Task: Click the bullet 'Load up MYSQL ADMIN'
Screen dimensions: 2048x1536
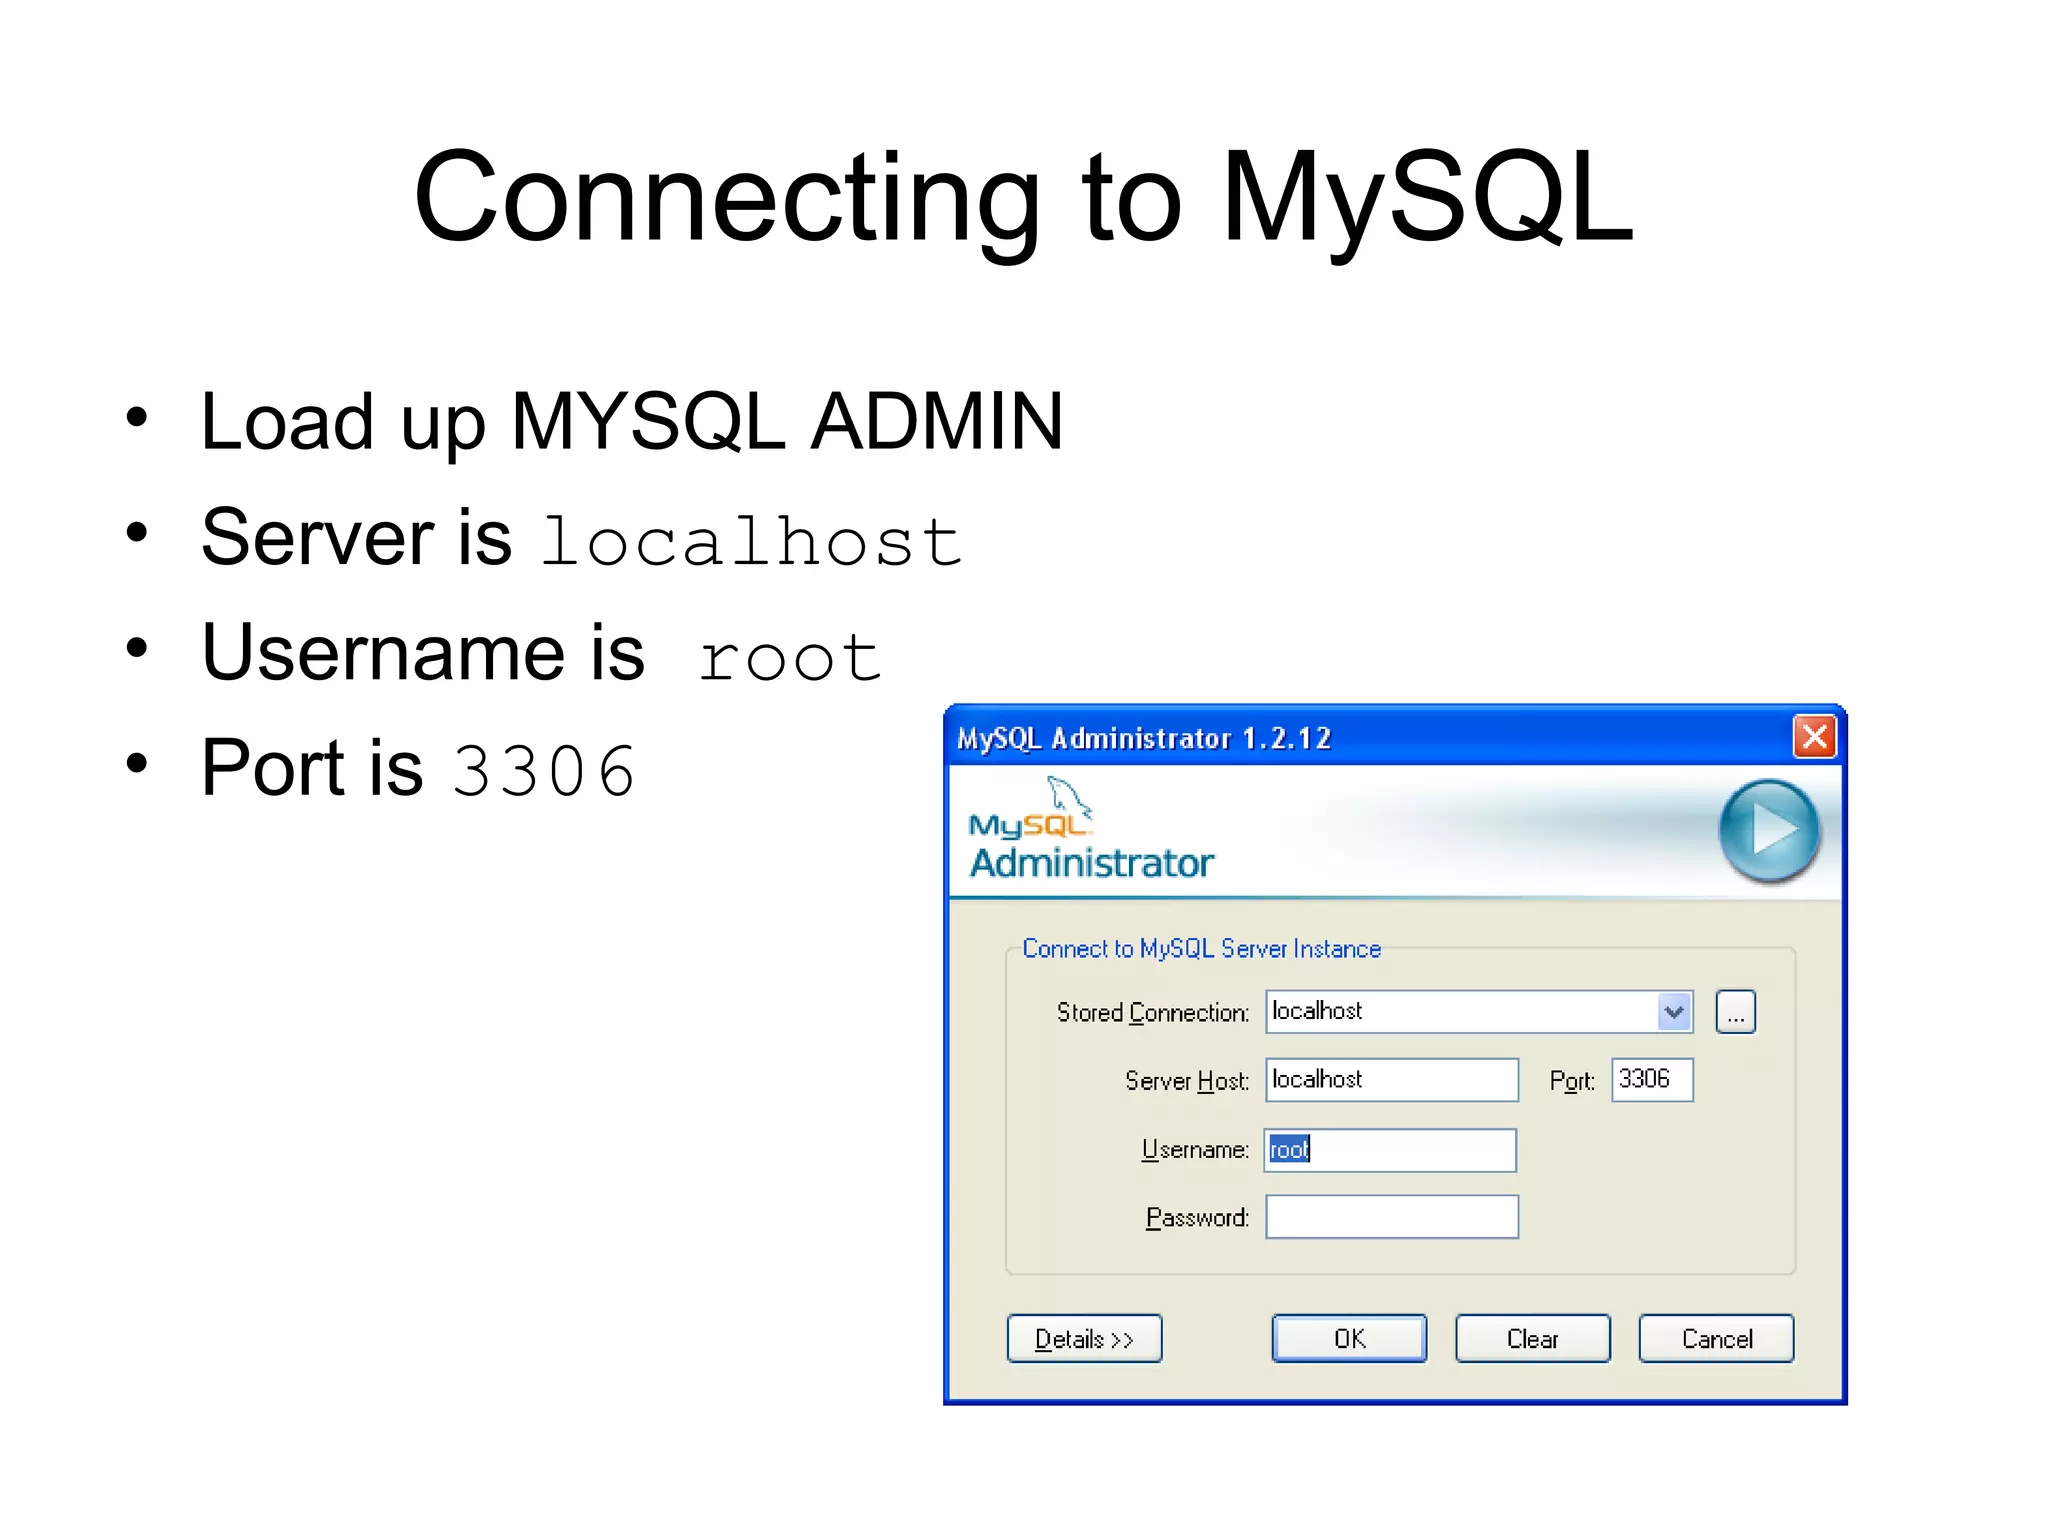Action: coord(632,422)
